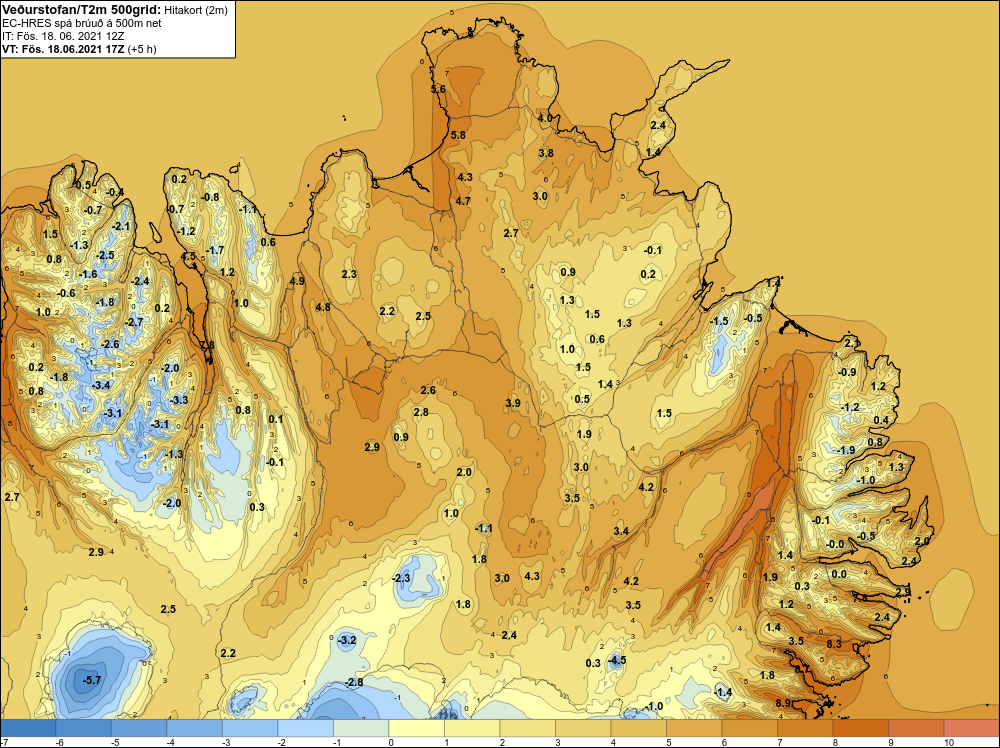Click the negative value '-2.6'
This screenshot has height=748, width=1000.
[x=110, y=344]
